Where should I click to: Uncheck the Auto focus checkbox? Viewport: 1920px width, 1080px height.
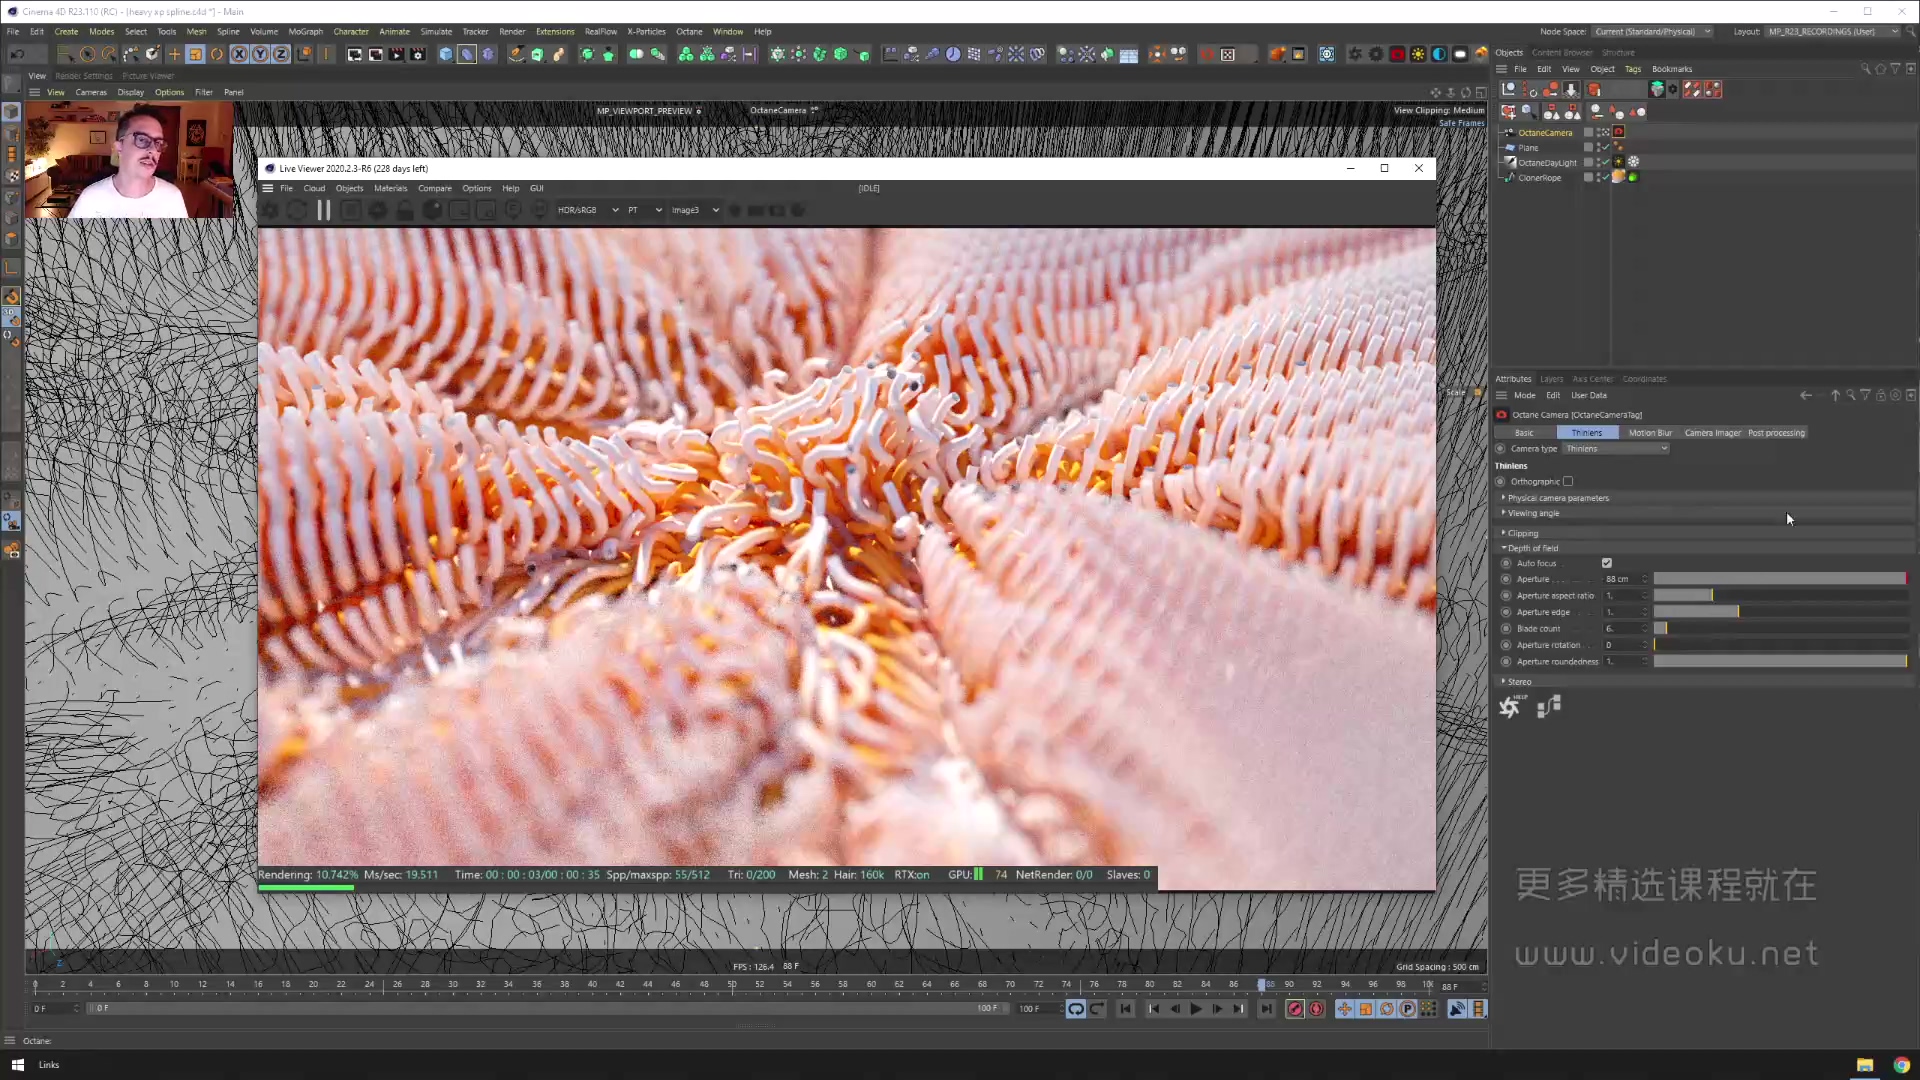click(1607, 563)
